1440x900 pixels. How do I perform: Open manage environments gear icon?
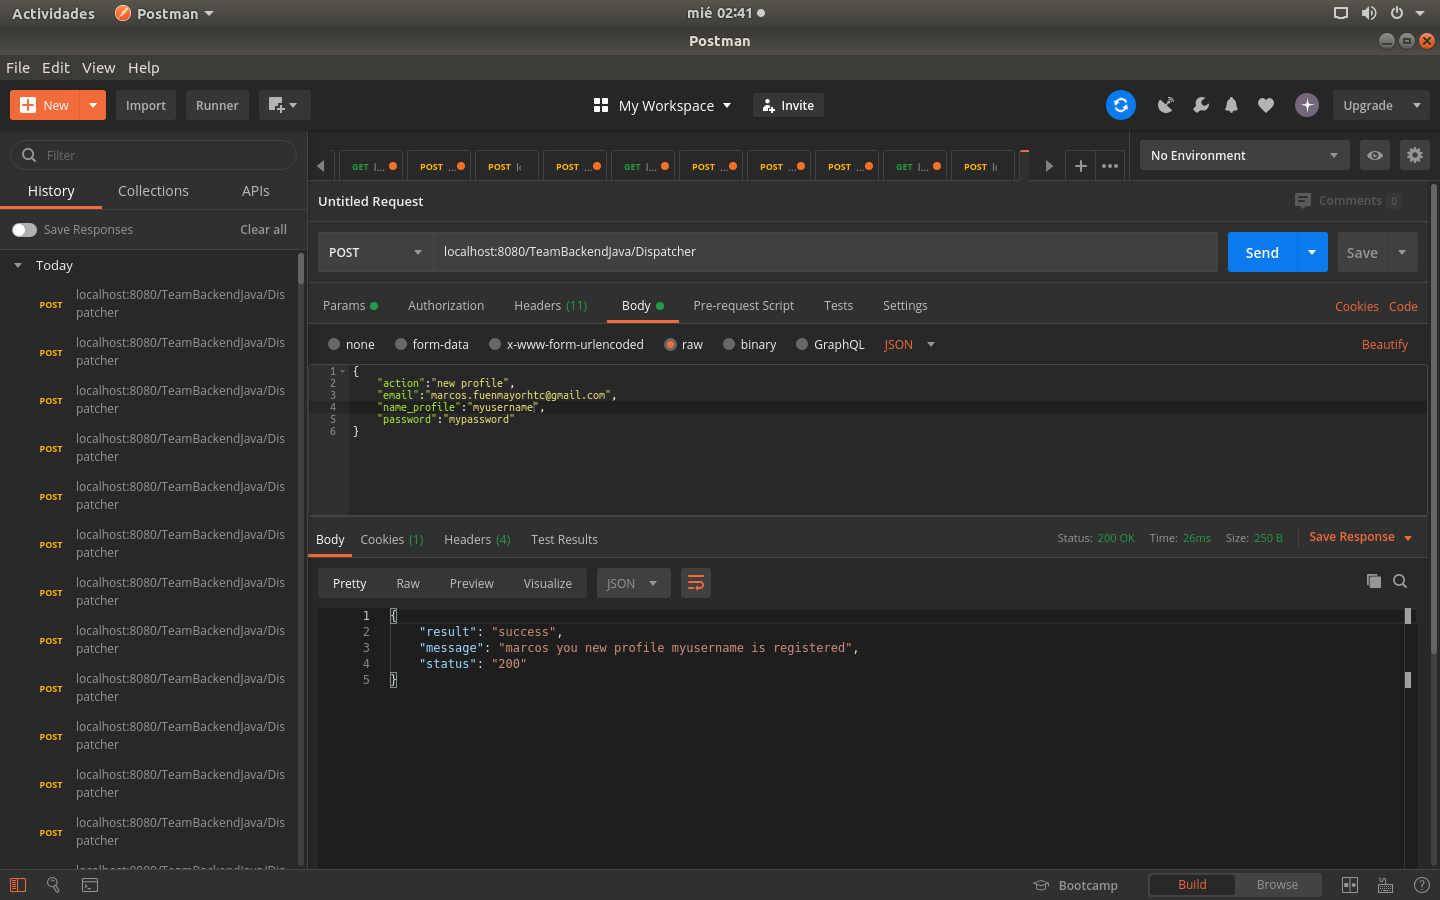1415,155
